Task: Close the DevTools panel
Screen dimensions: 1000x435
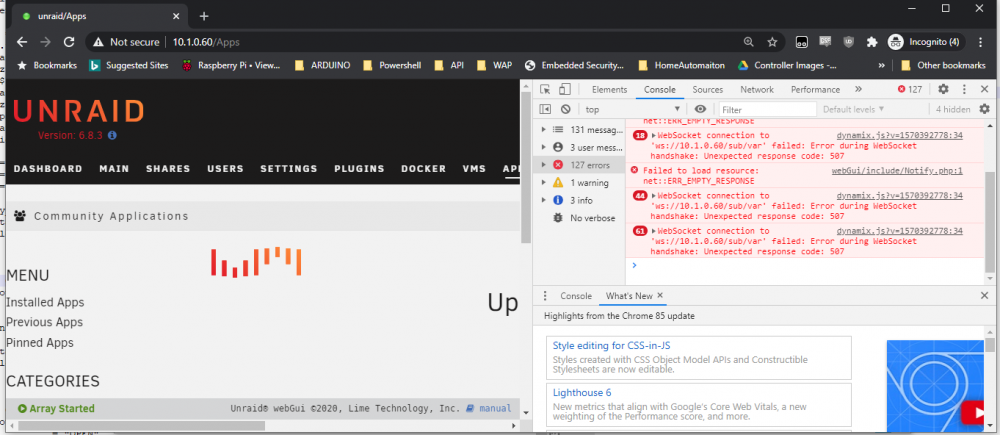Action: coord(984,89)
